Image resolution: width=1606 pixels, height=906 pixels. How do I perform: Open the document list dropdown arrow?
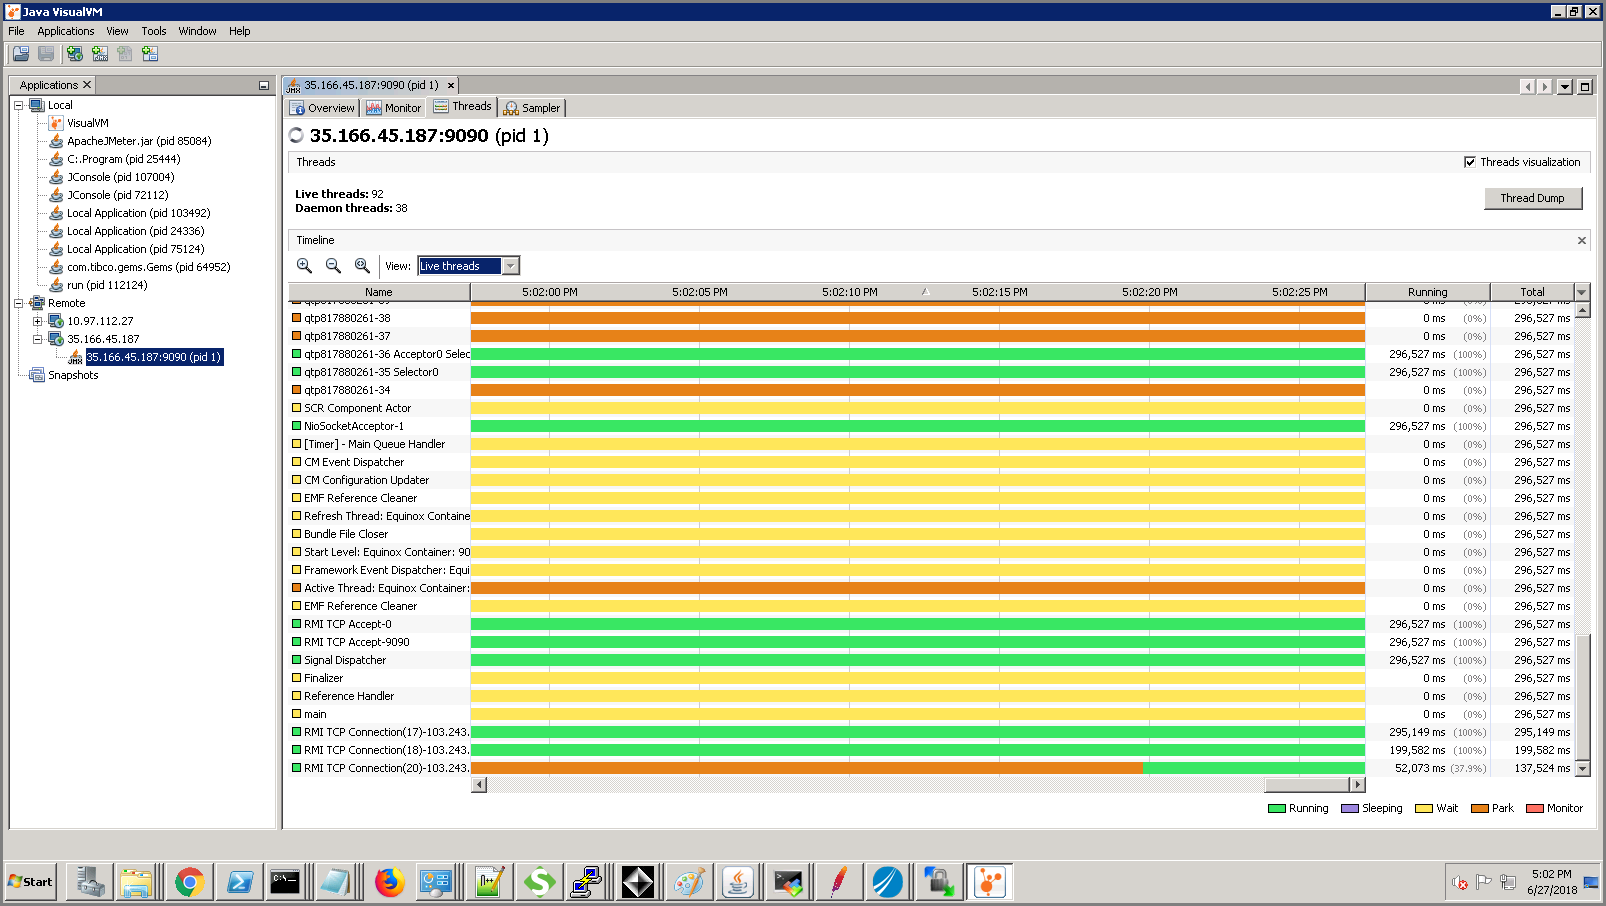(x=1565, y=87)
